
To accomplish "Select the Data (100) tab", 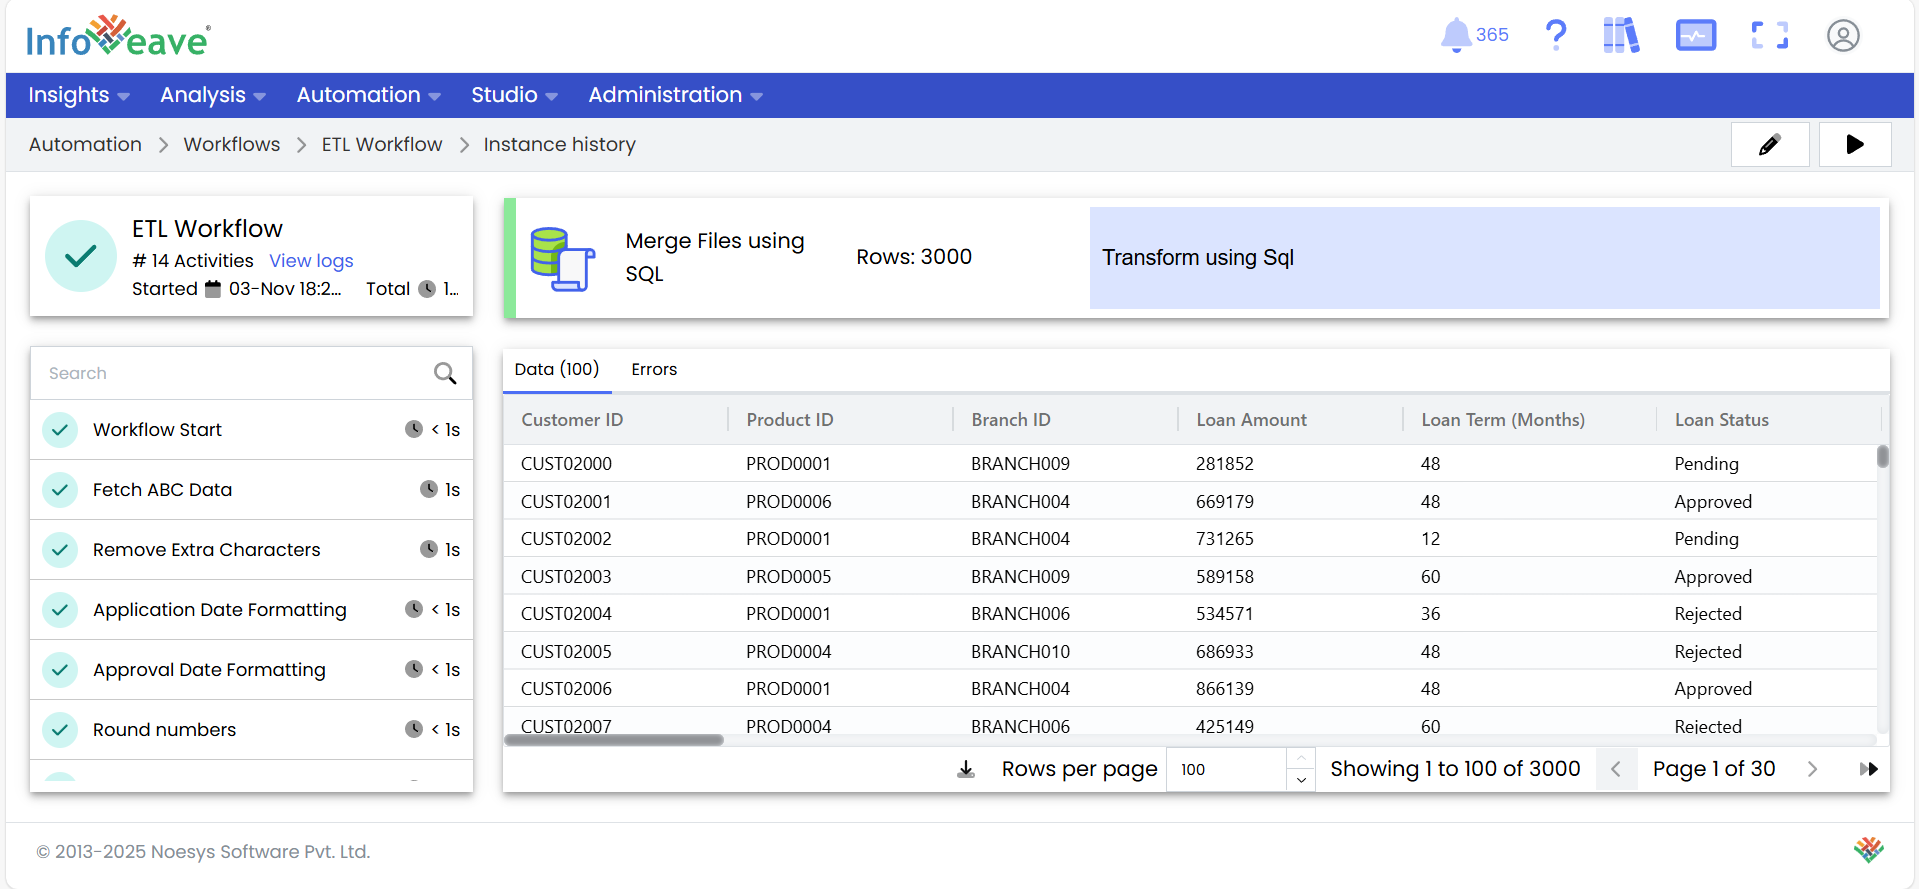I will click(557, 370).
